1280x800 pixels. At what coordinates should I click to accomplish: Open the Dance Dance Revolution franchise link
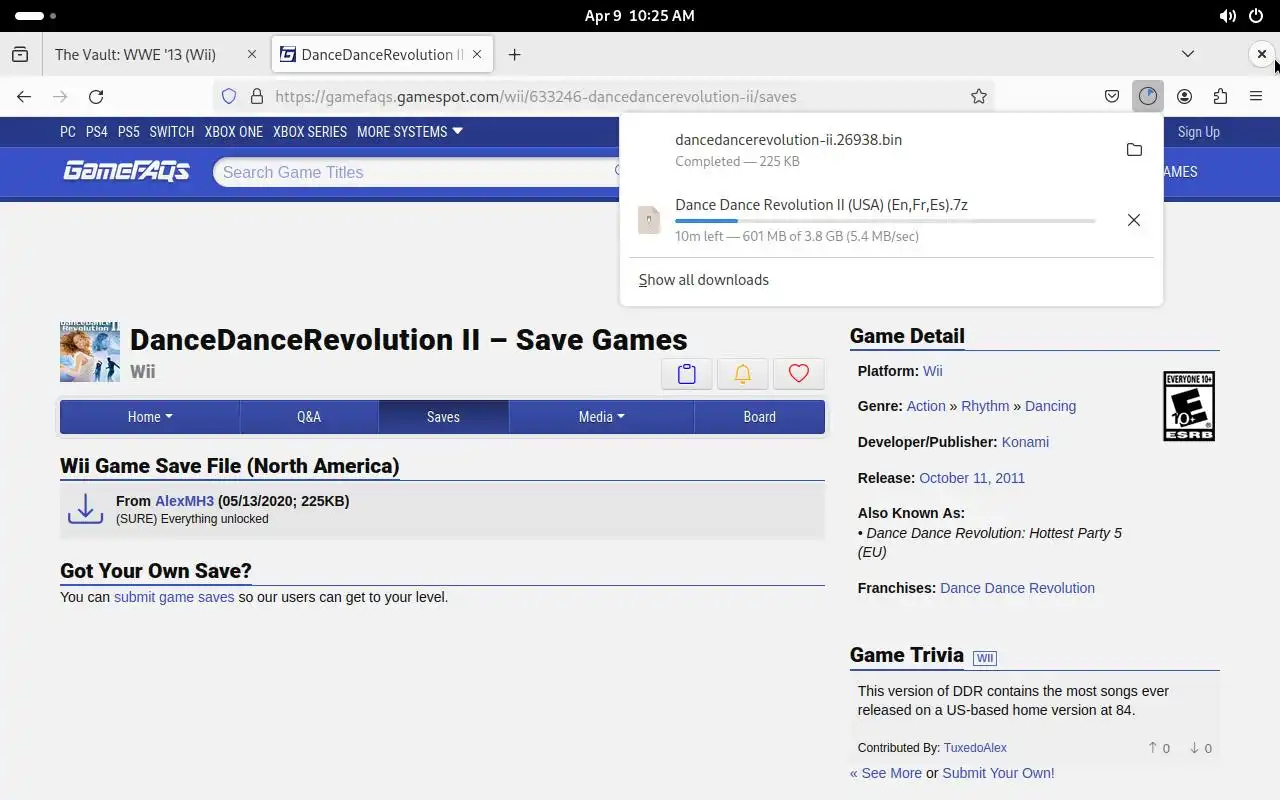[1017, 588]
